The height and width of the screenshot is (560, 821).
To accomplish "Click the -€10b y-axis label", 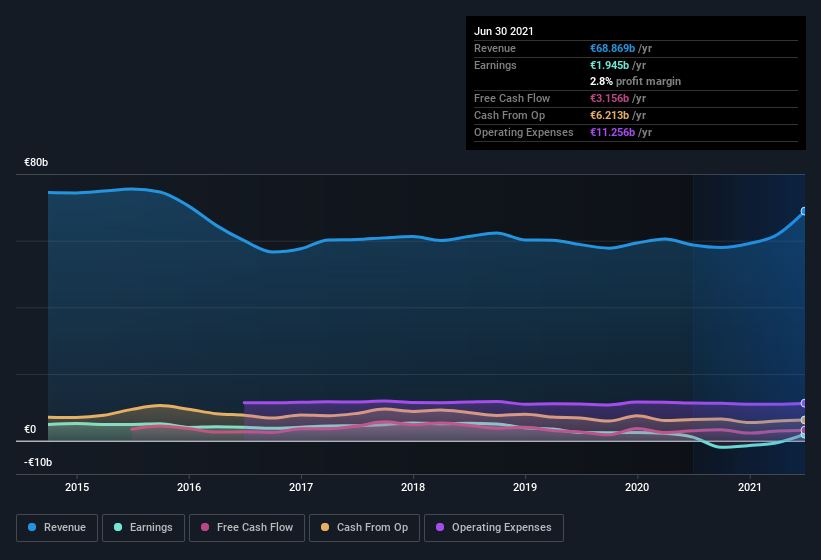I will click(38, 462).
